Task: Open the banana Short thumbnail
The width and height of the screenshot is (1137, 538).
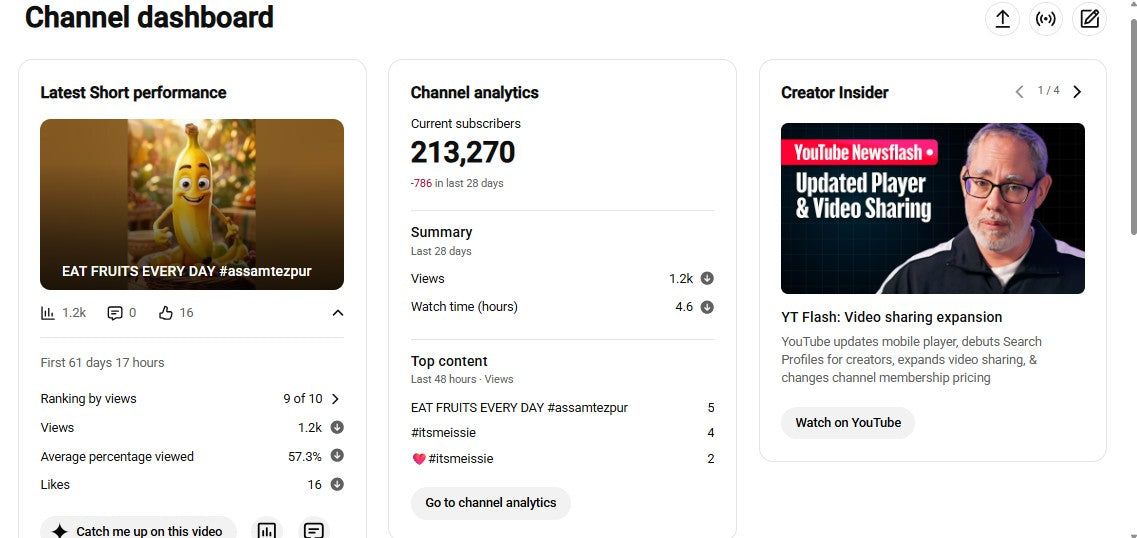Action: coord(192,204)
